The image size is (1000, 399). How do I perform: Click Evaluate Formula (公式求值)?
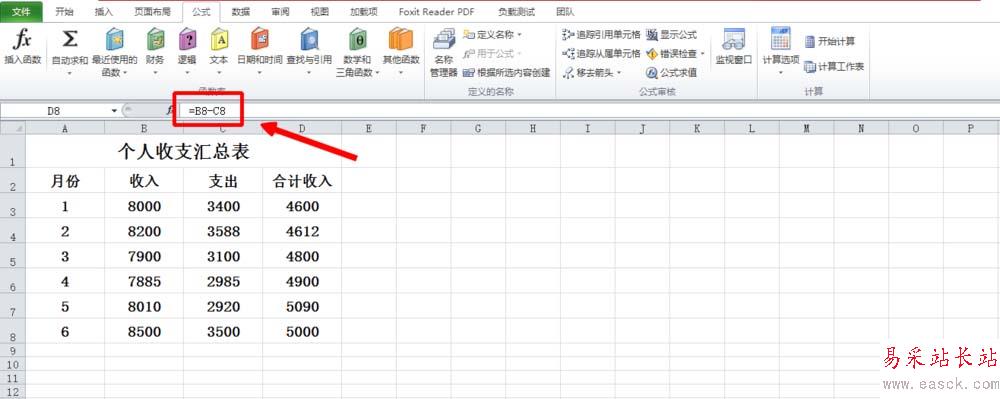[672, 73]
